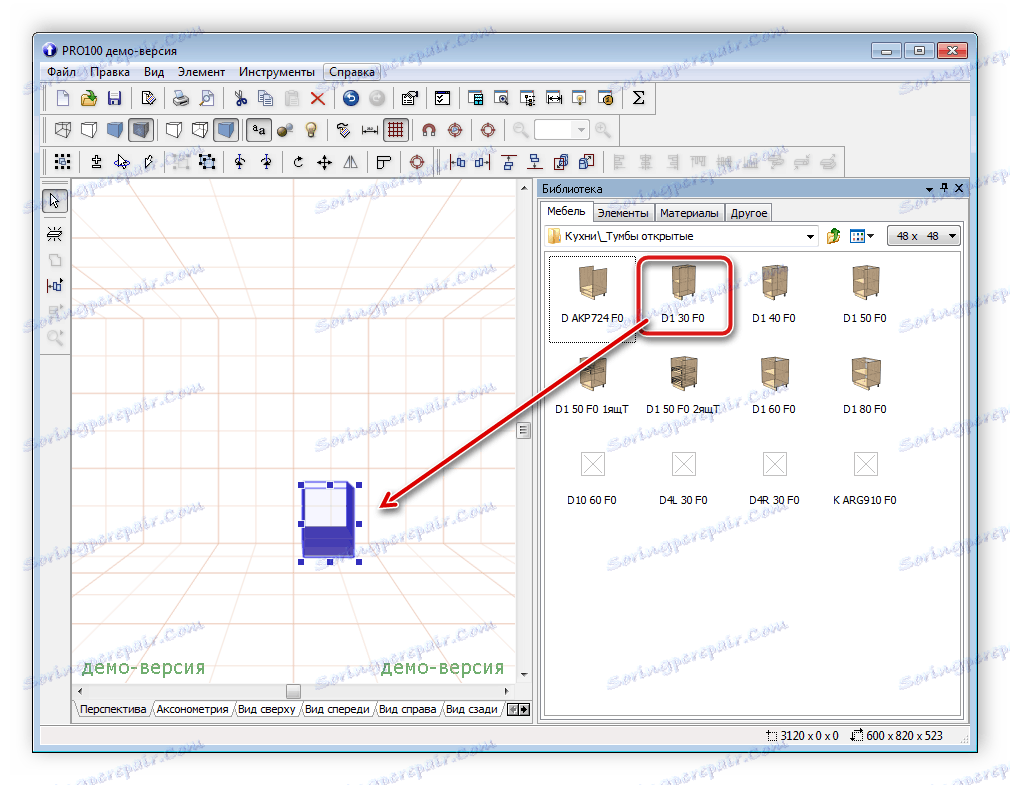Toggle the textures display mode
This screenshot has width=1010, height=785.
click(140, 130)
